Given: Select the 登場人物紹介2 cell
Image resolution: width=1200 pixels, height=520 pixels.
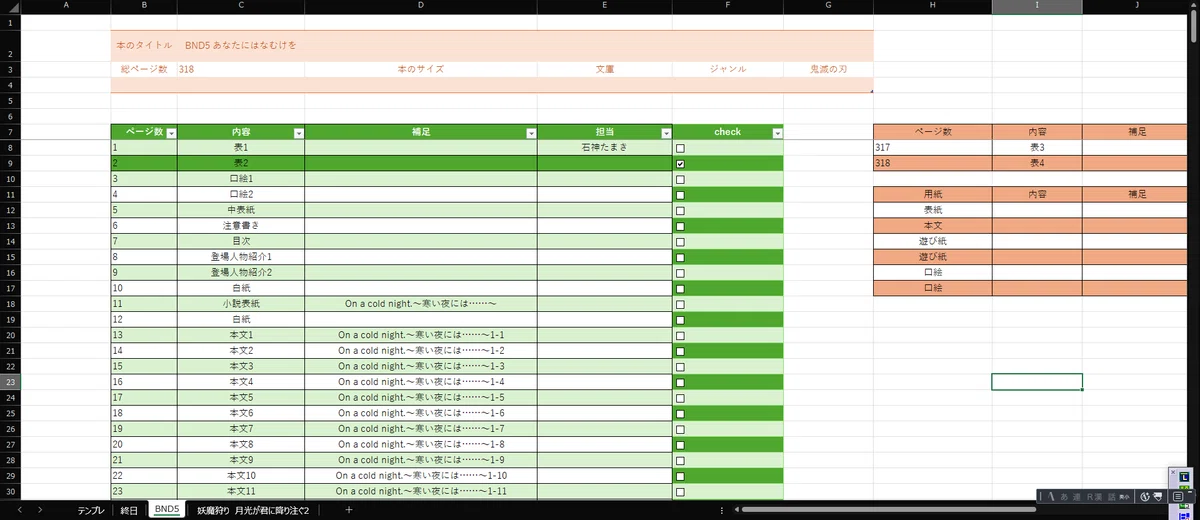Looking at the screenshot, I should (241, 273).
